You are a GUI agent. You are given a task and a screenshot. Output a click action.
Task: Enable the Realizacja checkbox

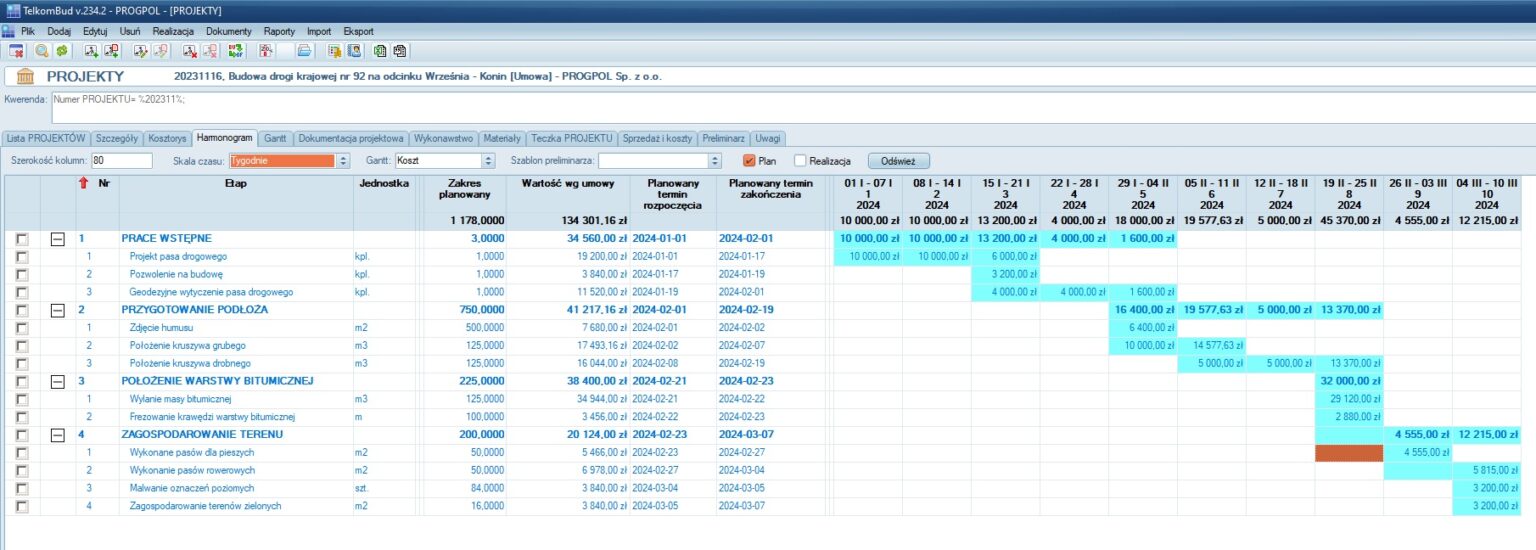[800, 160]
